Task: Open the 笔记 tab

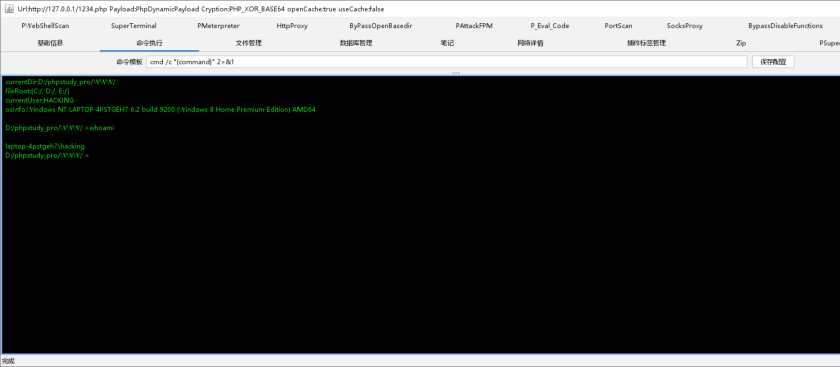Action: [447, 43]
